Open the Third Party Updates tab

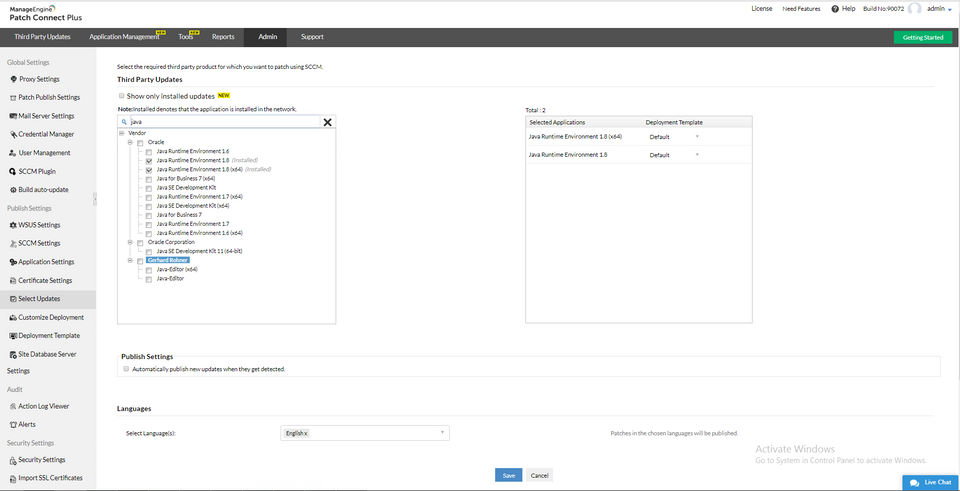42,37
